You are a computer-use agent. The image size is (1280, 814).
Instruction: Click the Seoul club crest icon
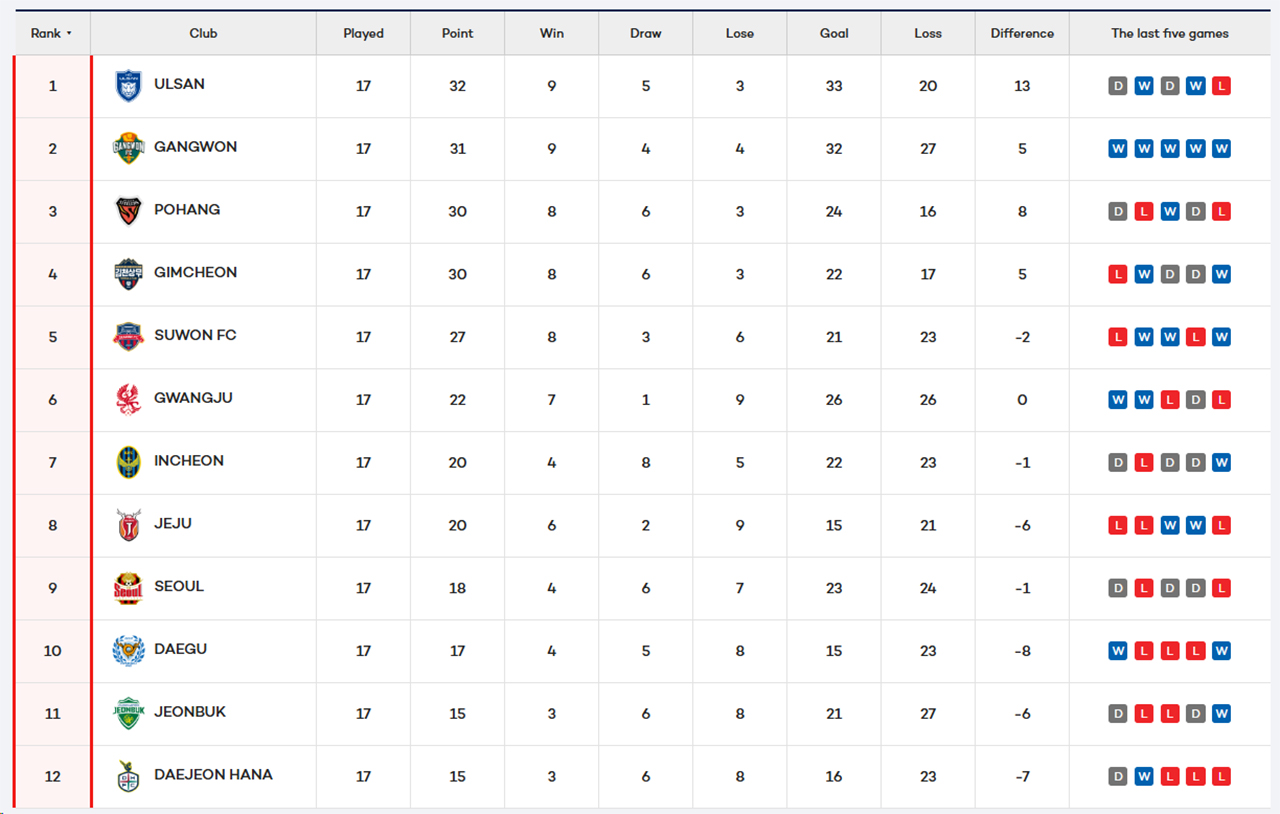pos(129,588)
